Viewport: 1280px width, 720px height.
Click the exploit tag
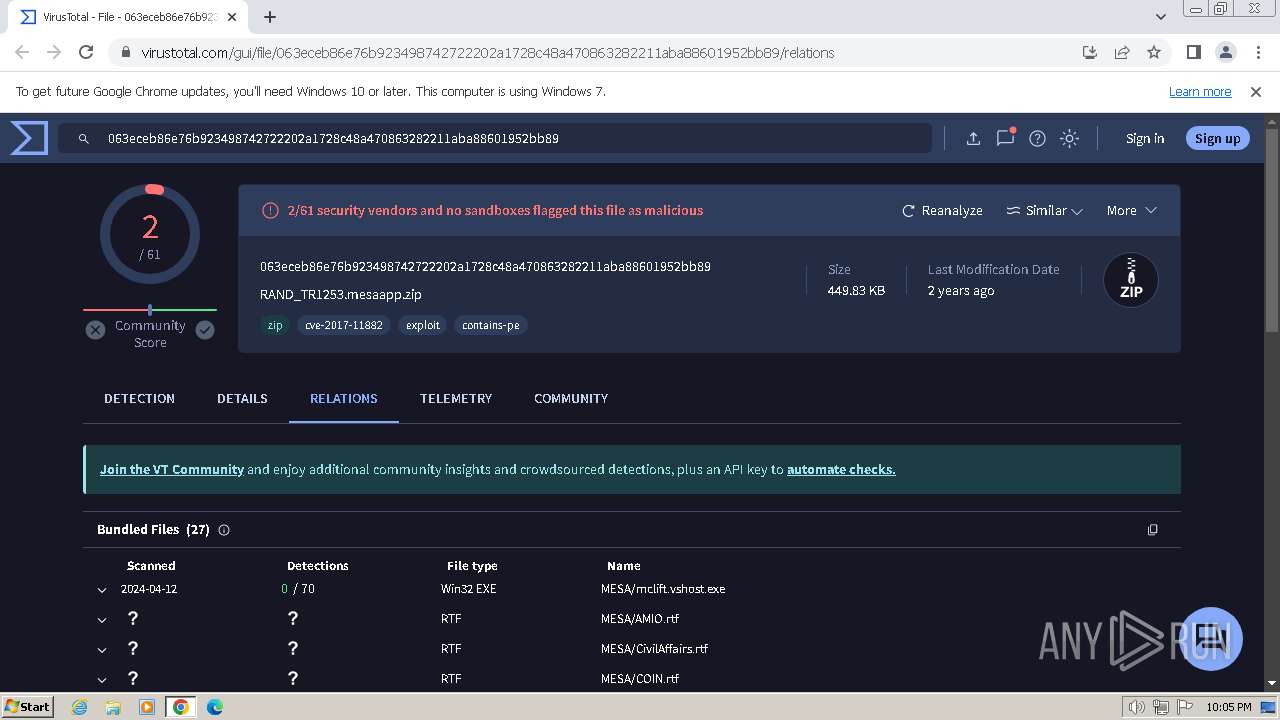coord(423,325)
